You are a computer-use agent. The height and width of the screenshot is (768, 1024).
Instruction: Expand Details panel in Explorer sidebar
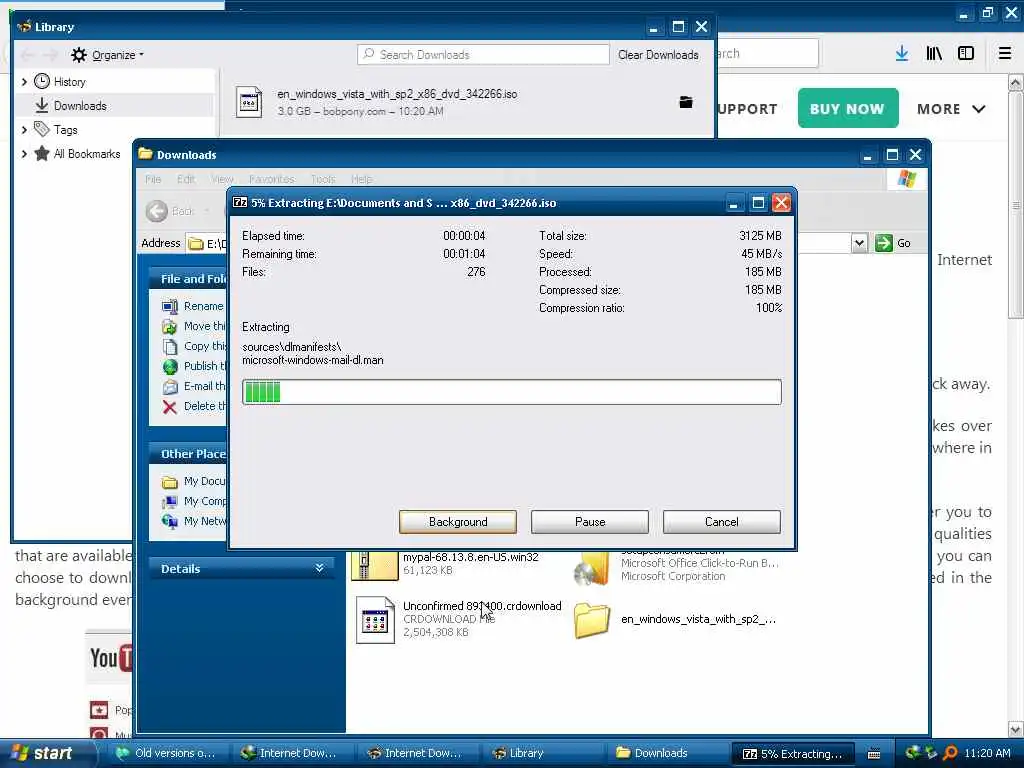click(x=319, y=568)
